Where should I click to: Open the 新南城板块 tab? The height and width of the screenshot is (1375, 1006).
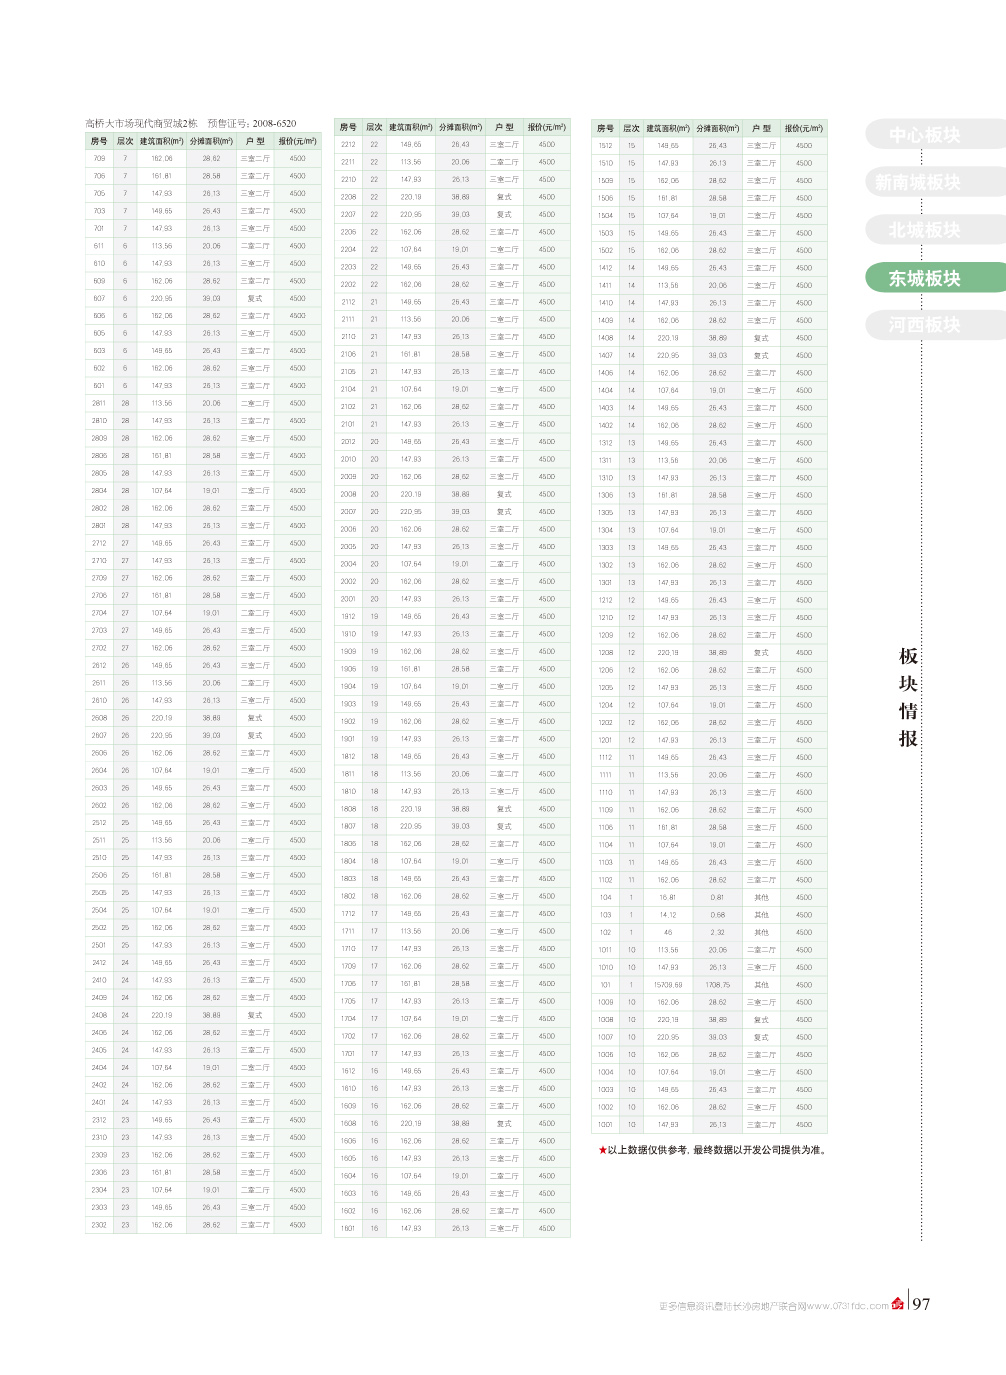[x=917, y=182]
